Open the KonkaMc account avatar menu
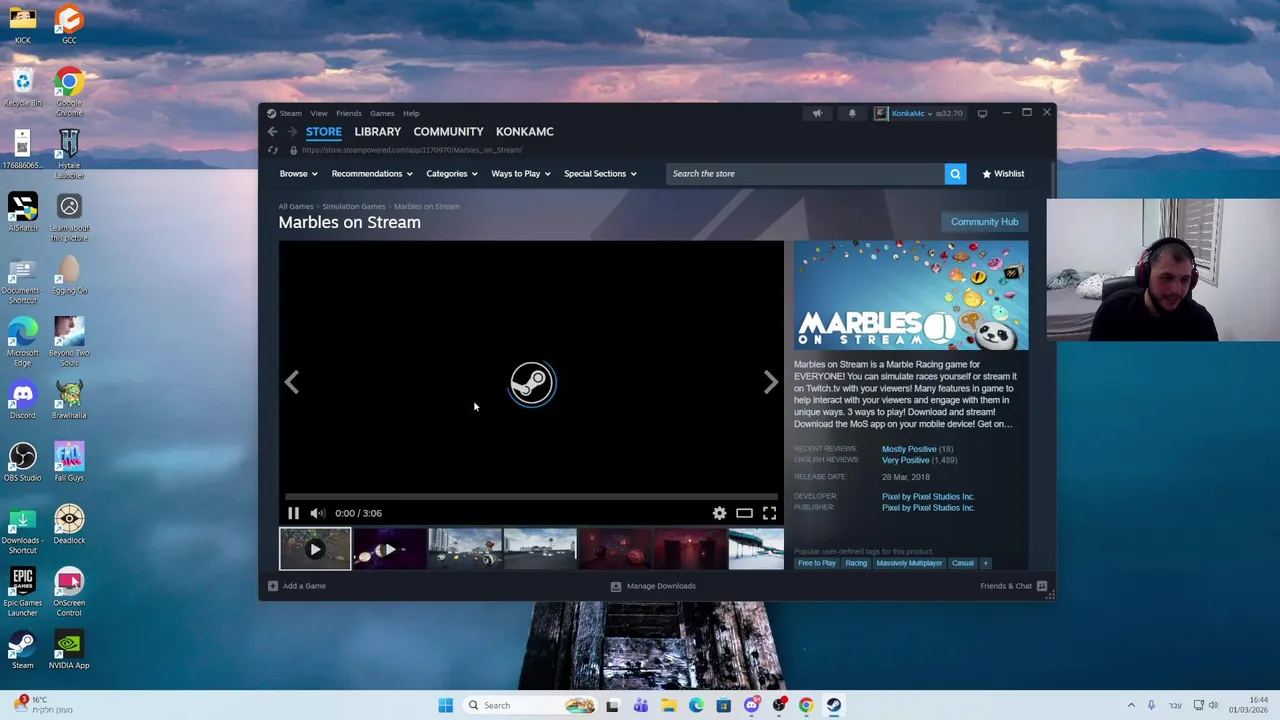Viewport: 1280px width, 720px height. click(881, 113)
